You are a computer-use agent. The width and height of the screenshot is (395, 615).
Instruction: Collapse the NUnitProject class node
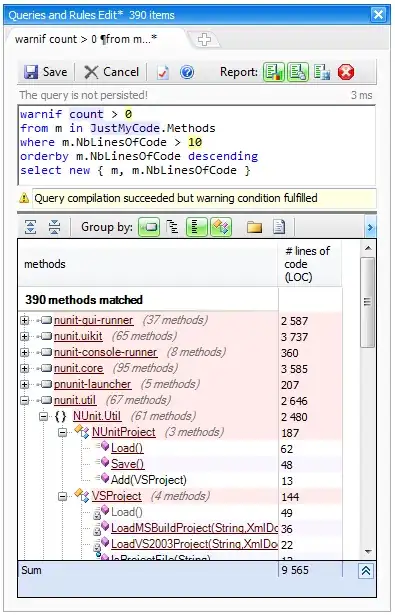point(62,433)
